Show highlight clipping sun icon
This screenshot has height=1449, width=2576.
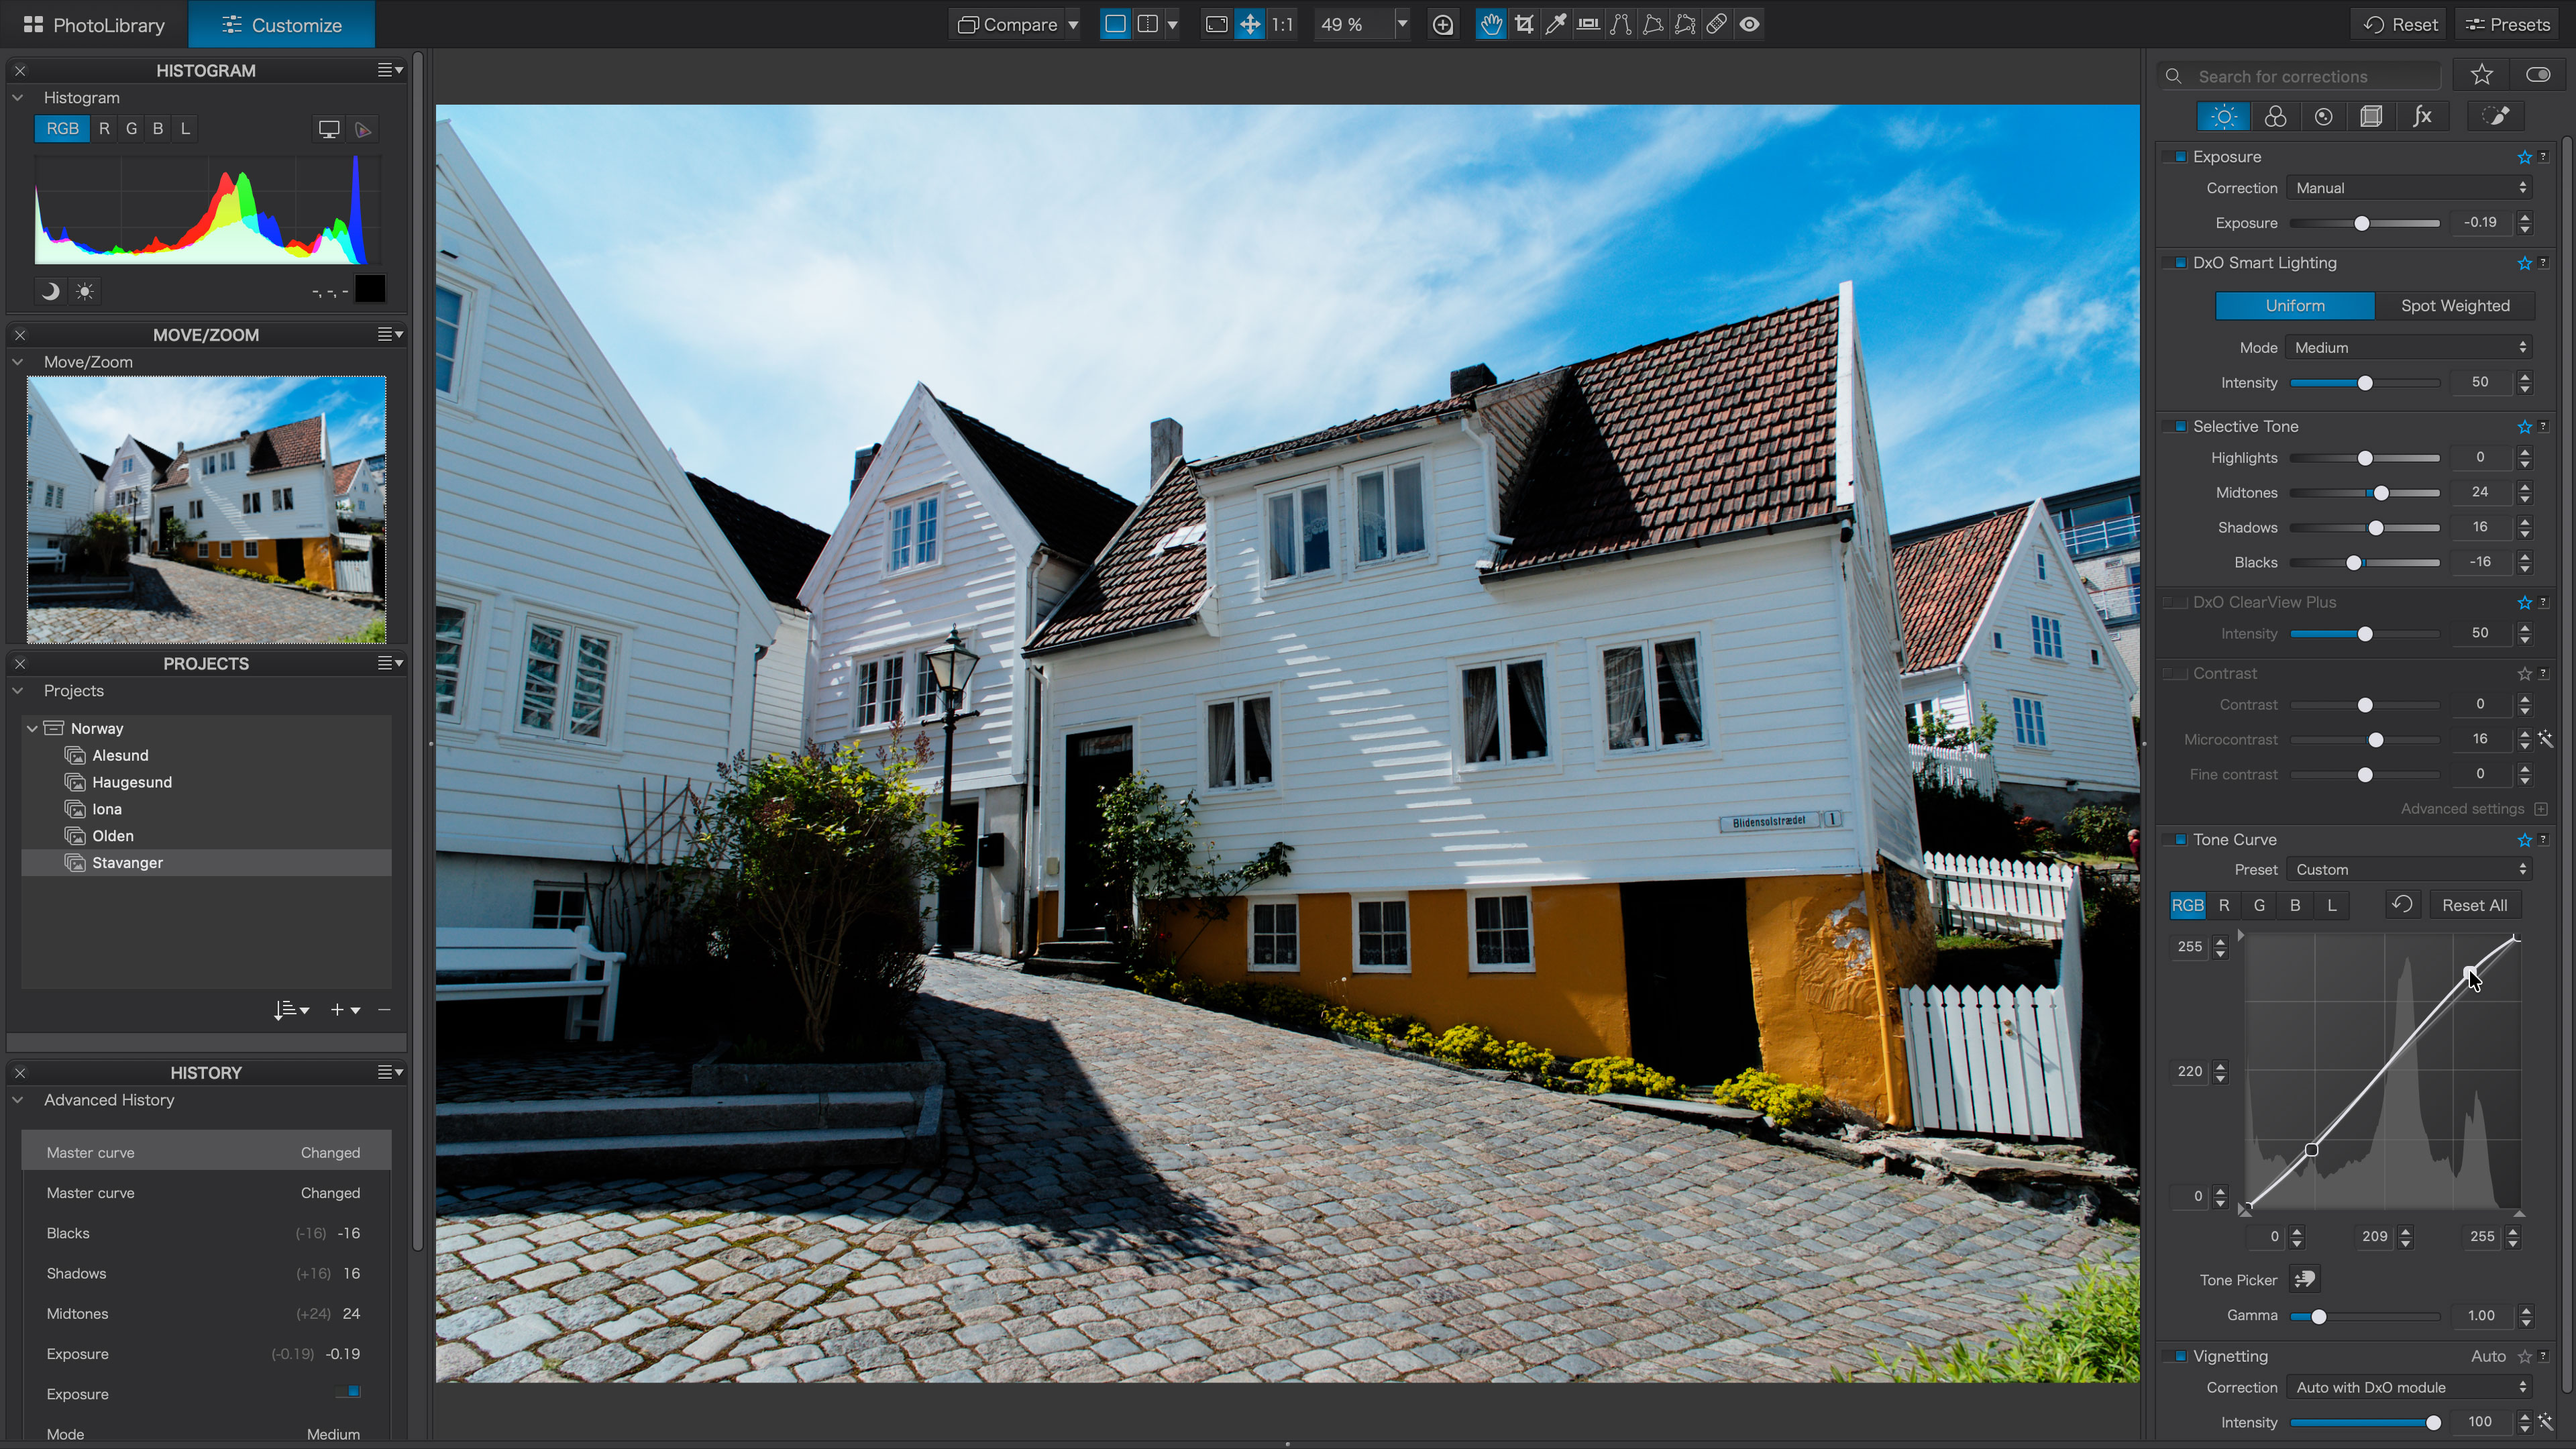pyautogui.click(x=85, y=291)
